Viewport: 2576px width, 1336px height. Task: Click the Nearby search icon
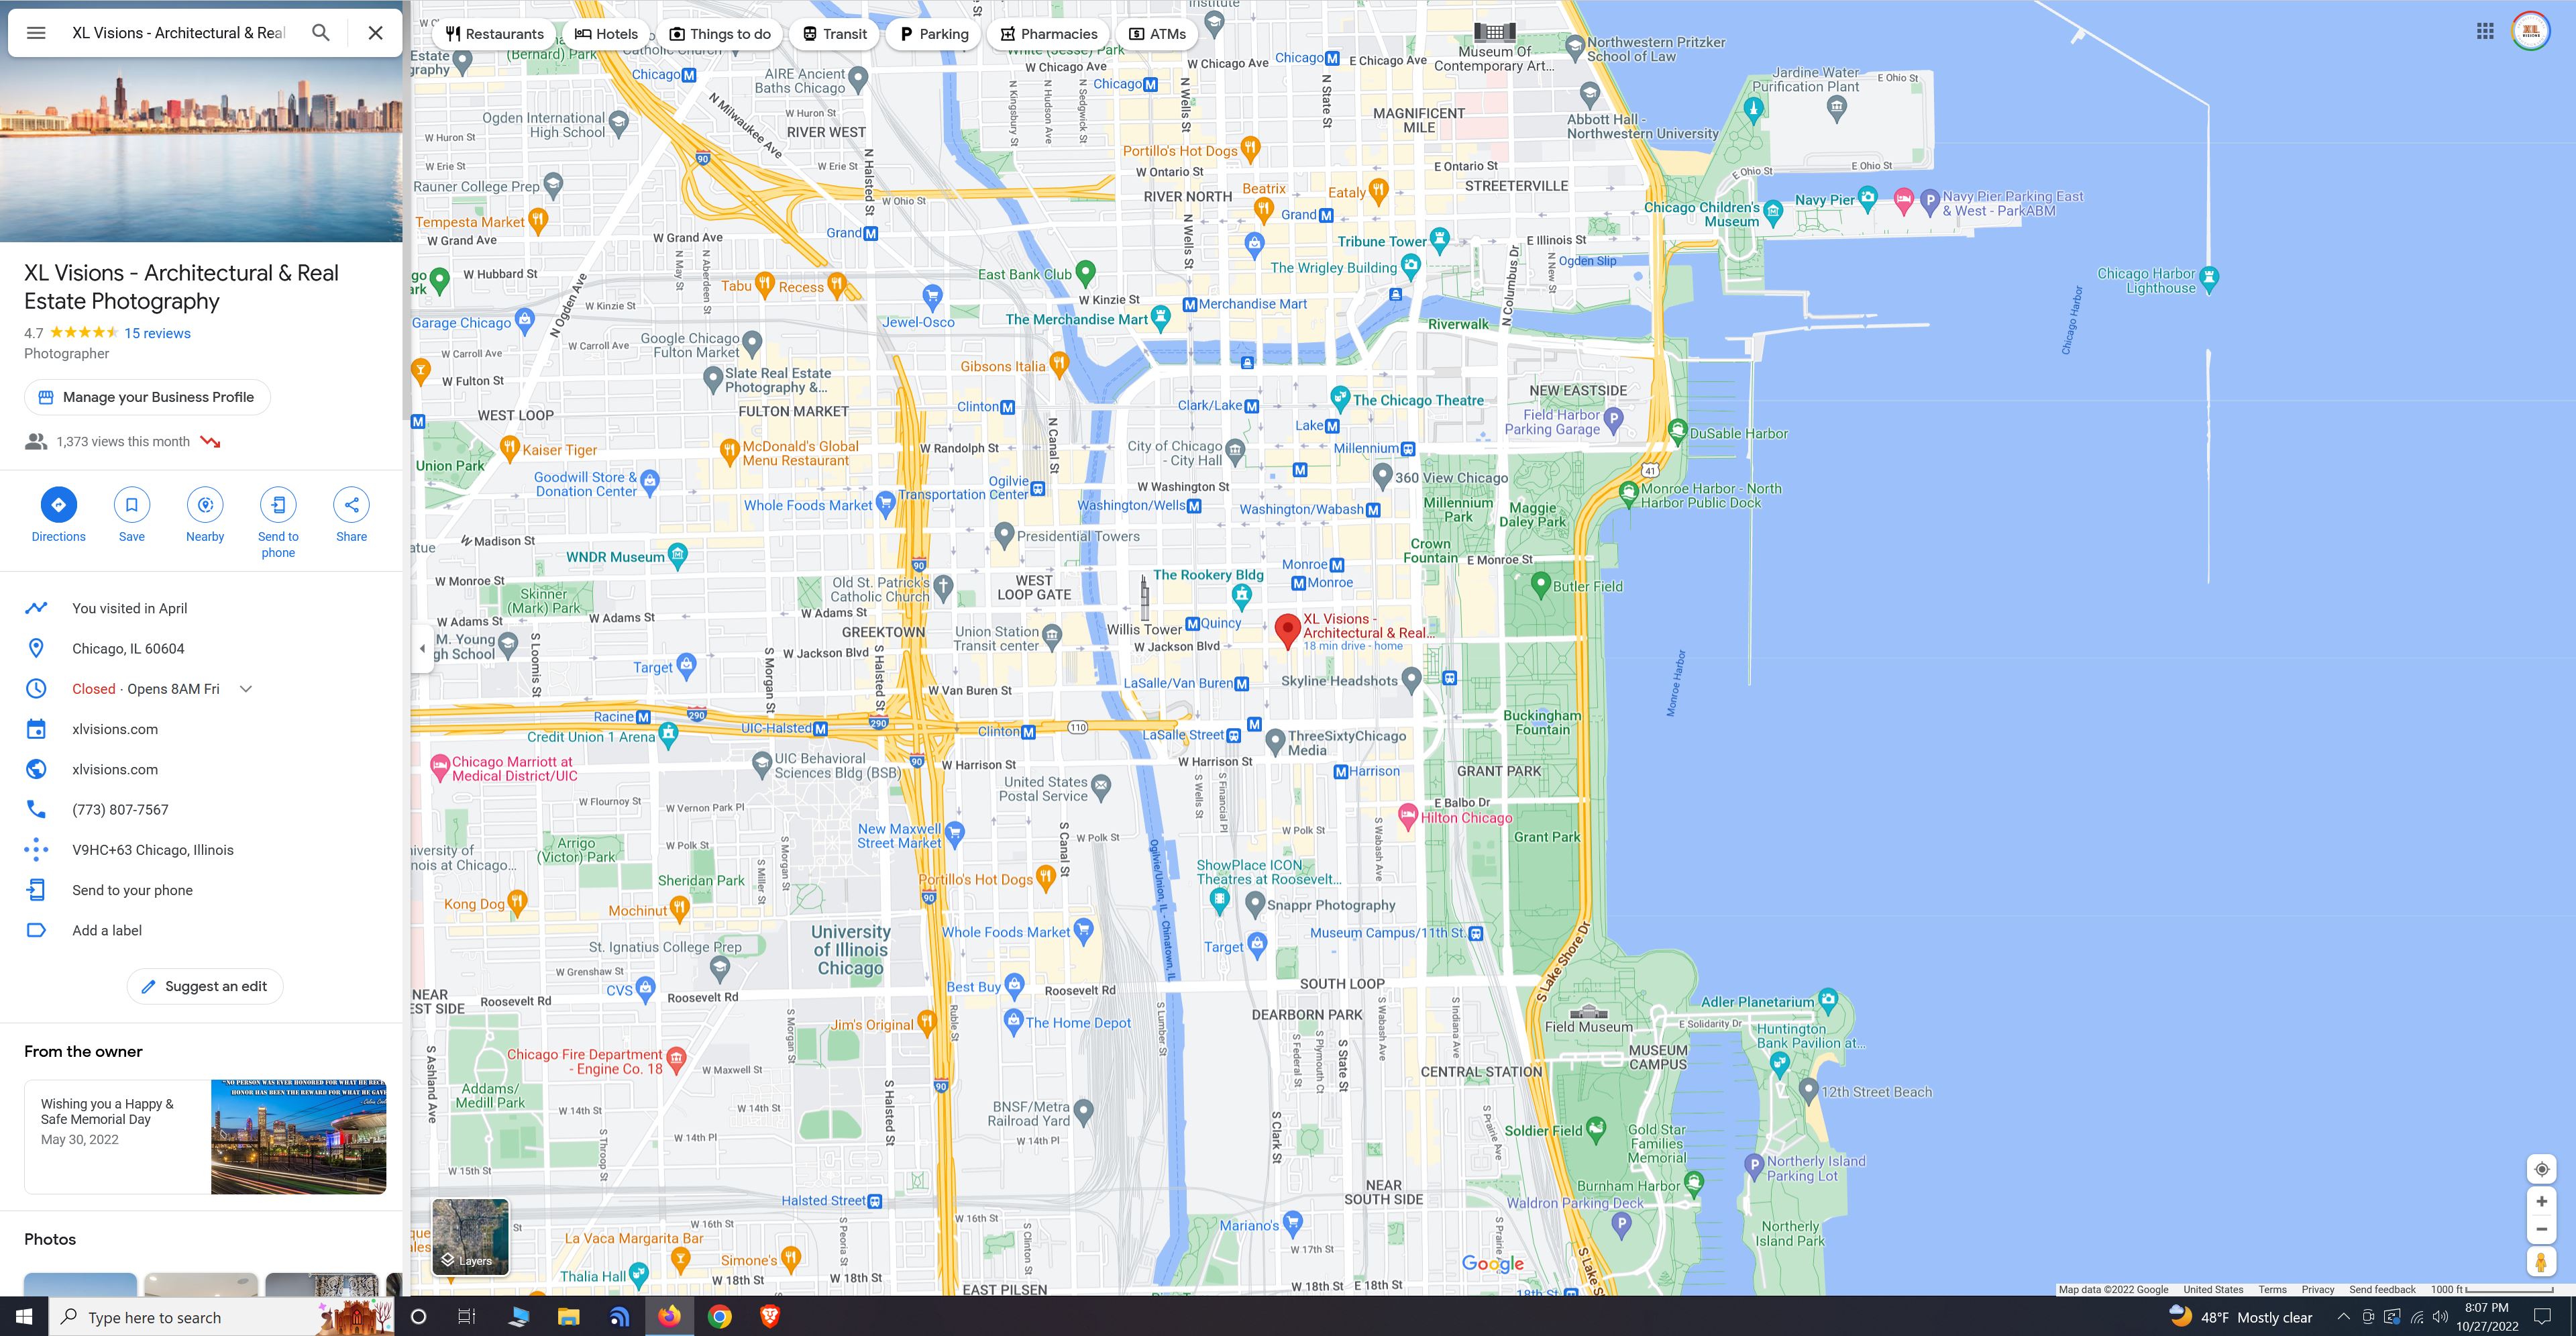205,505
